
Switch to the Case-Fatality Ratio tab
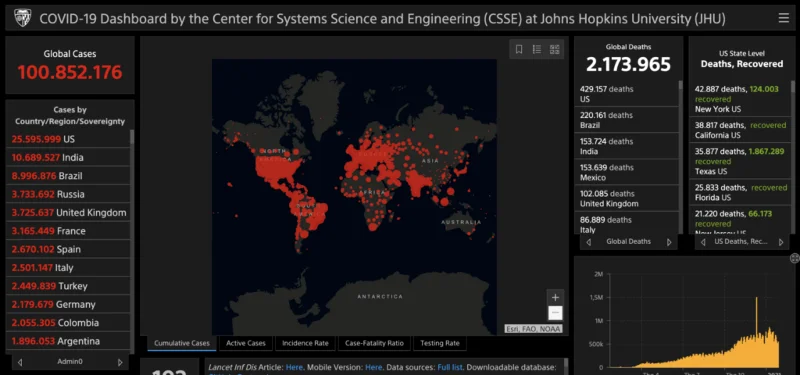374,343
